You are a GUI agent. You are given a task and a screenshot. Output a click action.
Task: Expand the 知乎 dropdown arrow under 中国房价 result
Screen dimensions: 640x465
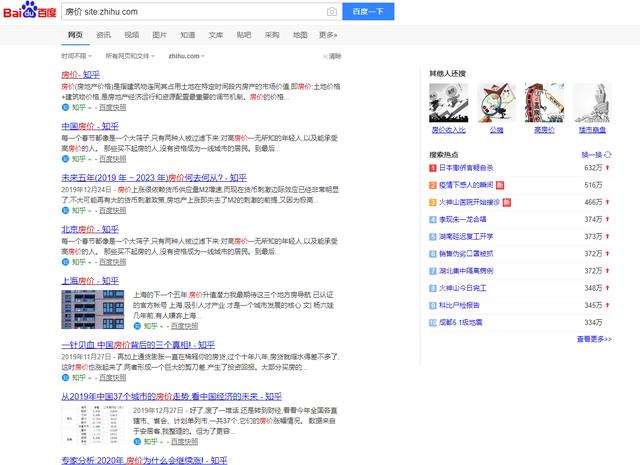pyautogui.click(x=89, y=159)
